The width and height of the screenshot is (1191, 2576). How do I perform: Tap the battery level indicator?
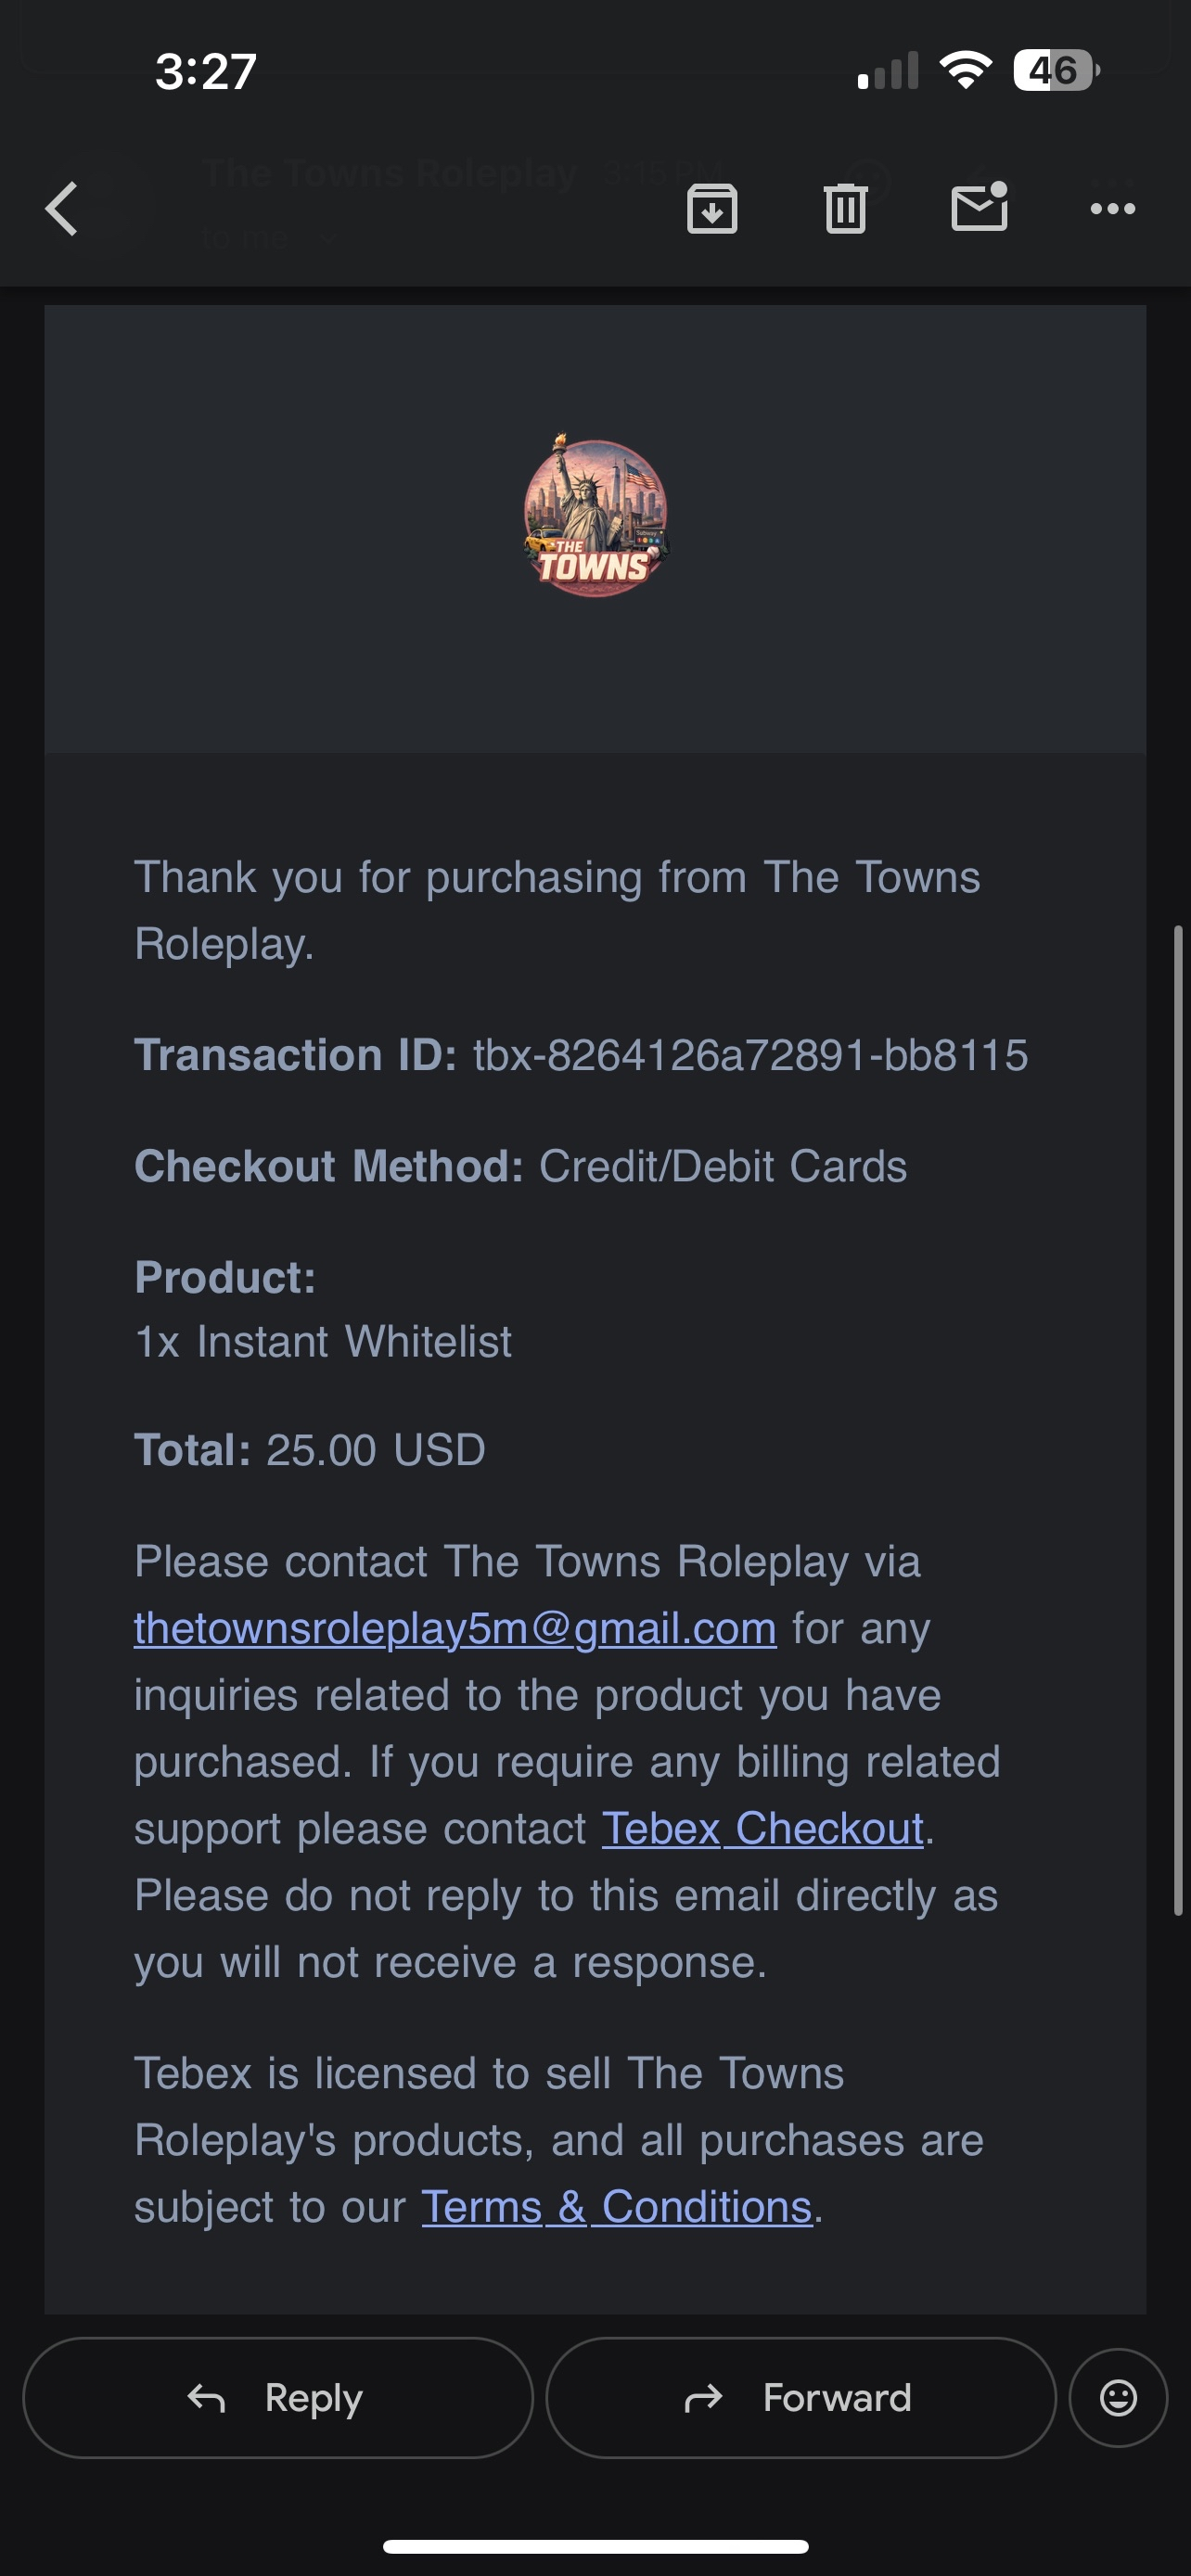1055,70
